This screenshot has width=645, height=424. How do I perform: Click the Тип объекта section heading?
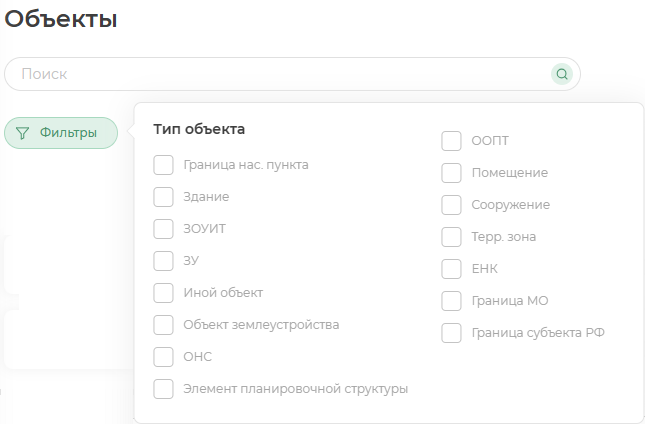199,129
